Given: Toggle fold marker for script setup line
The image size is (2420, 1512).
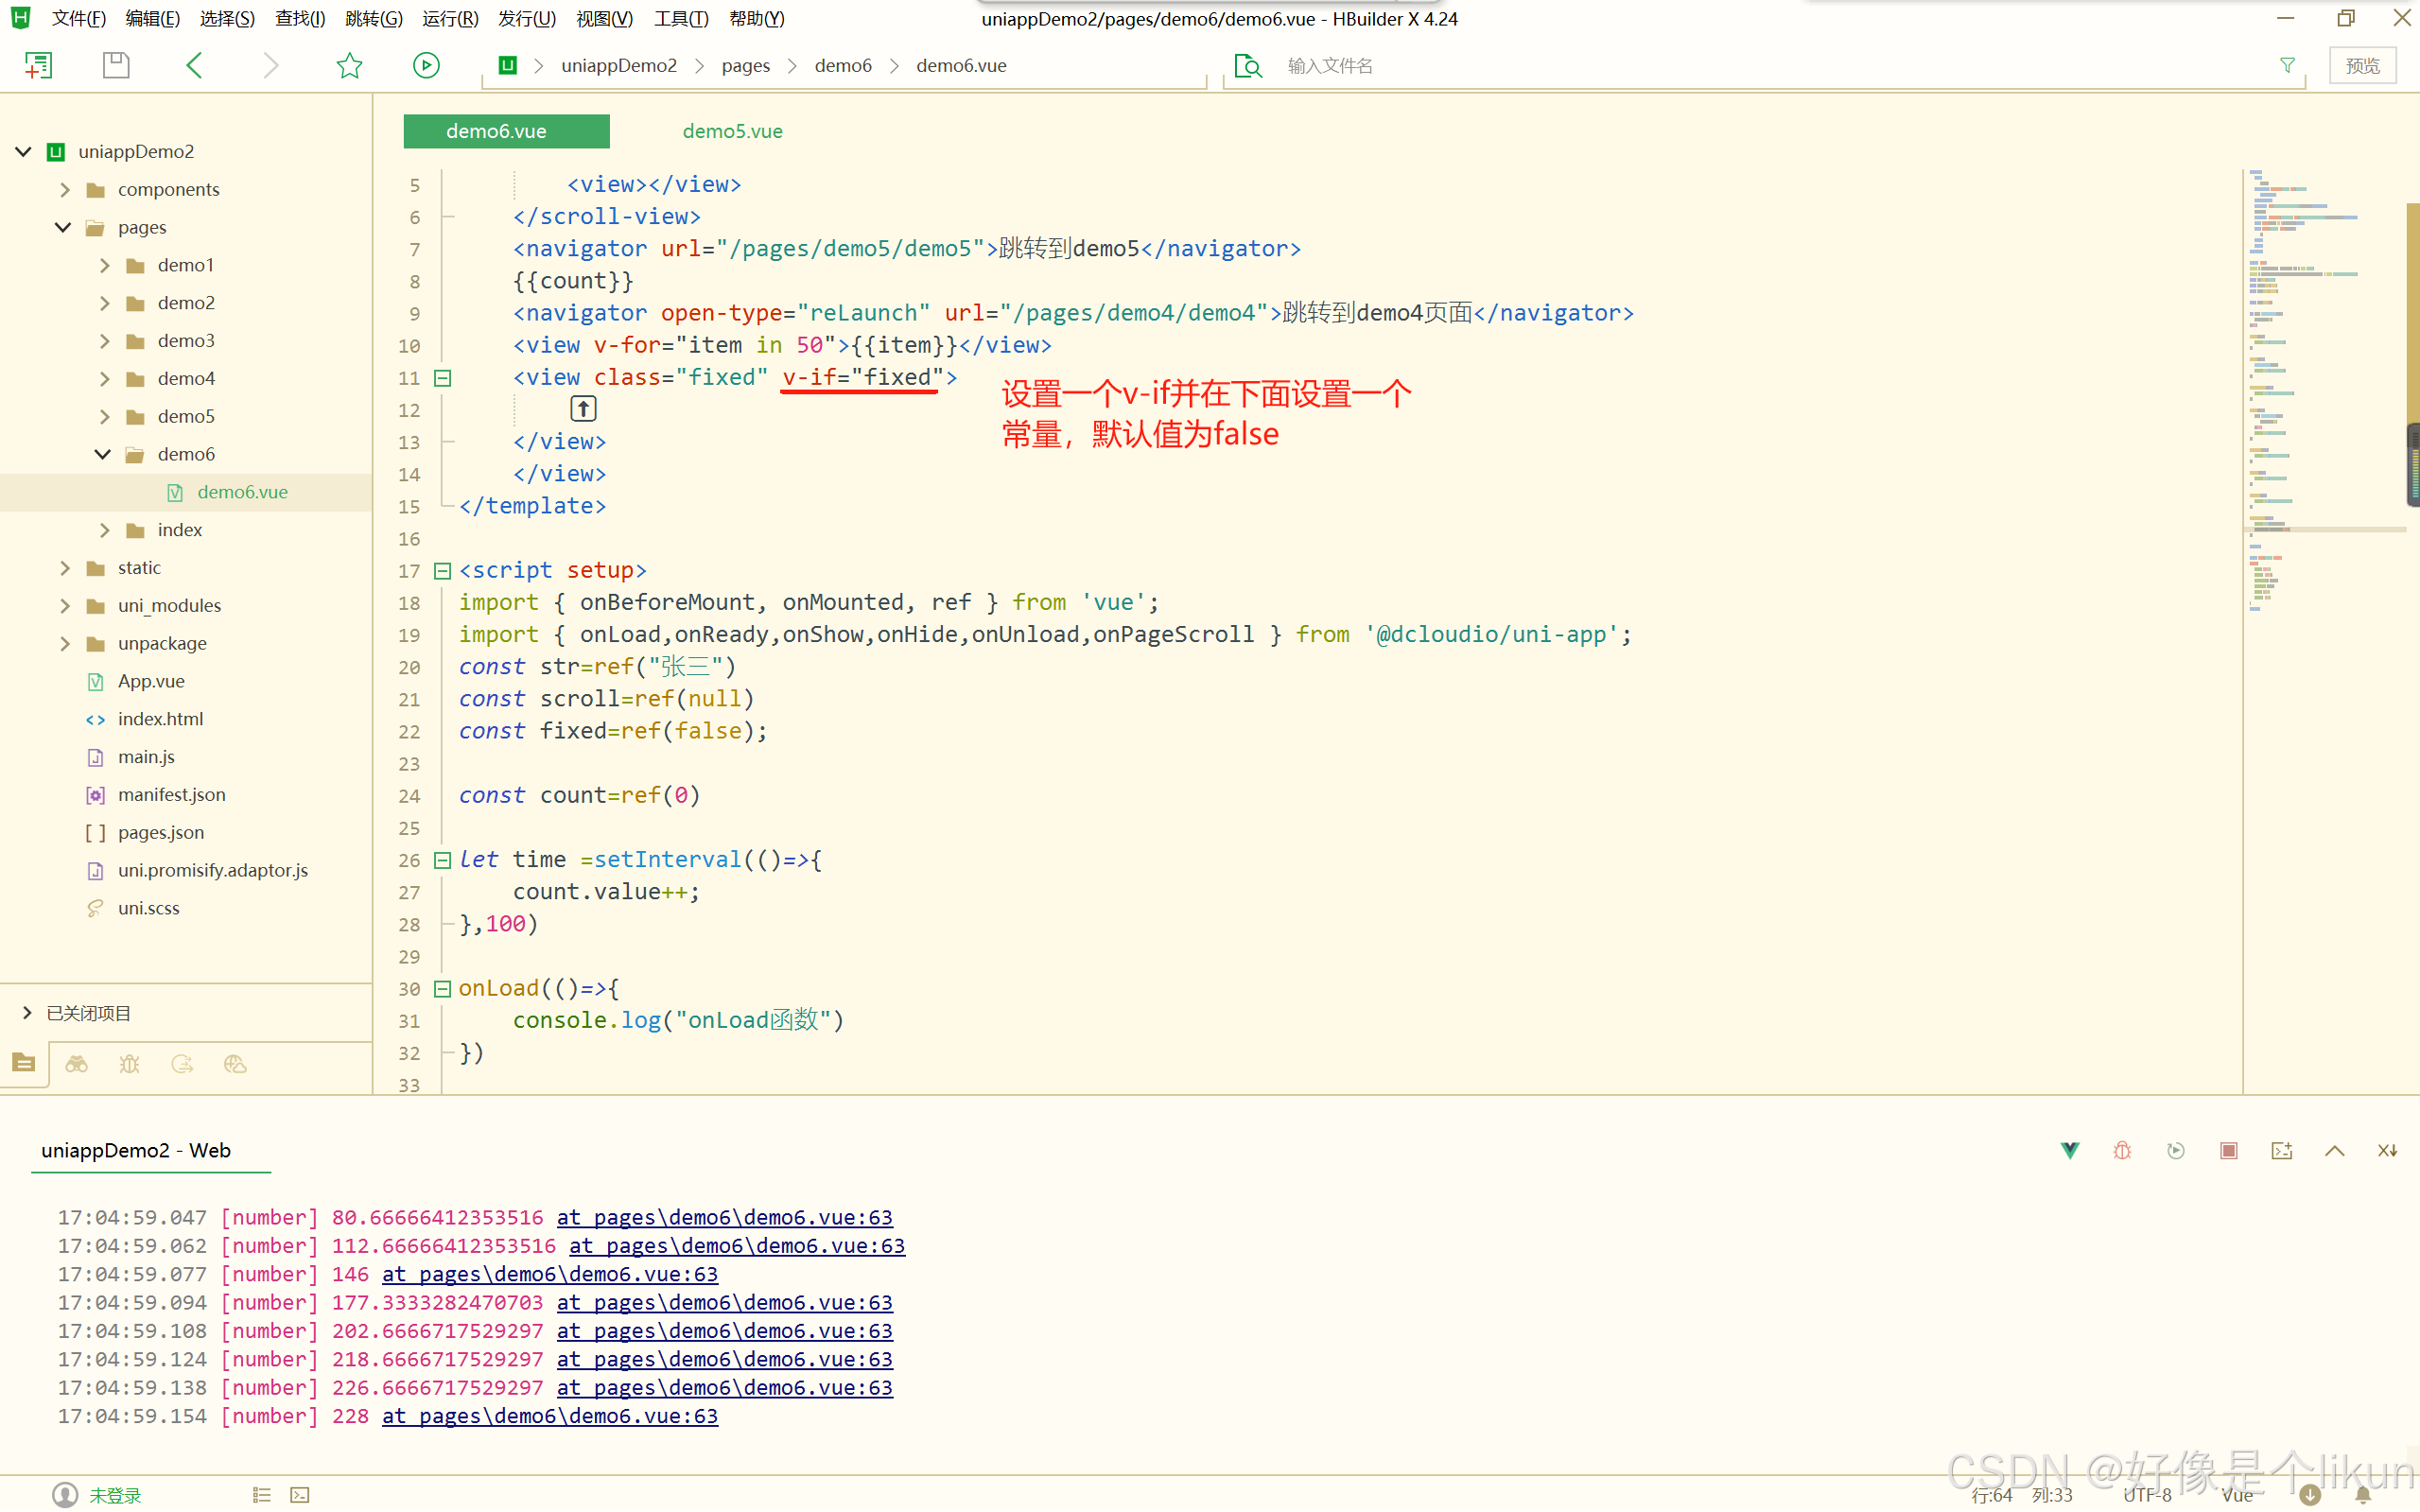Looking at the screenshot, I should [x=442, y=571].
